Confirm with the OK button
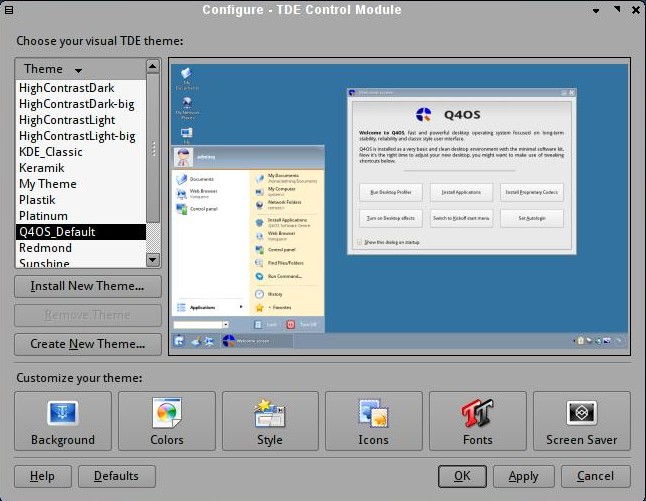Screen dimensions: 646x501 462,477
